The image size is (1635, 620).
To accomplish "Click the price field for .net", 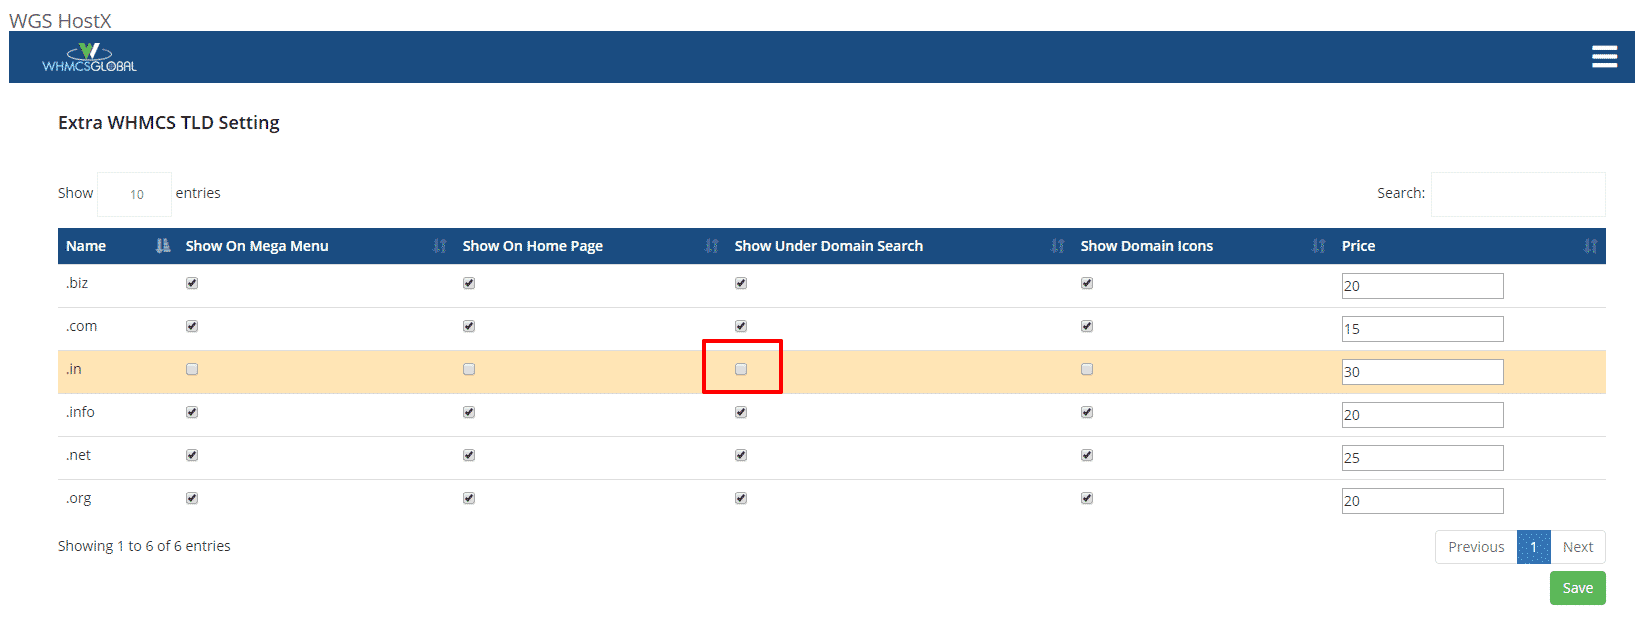I will 1422,458.
